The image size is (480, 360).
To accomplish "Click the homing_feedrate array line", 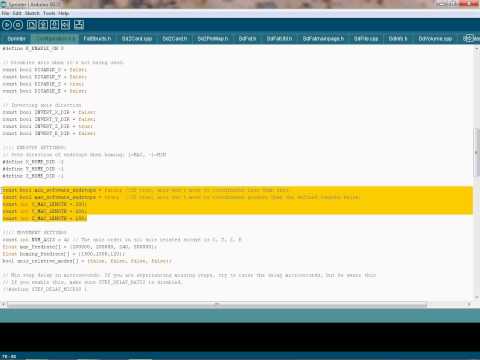I will pyautogui.click(x=63, y=254).
